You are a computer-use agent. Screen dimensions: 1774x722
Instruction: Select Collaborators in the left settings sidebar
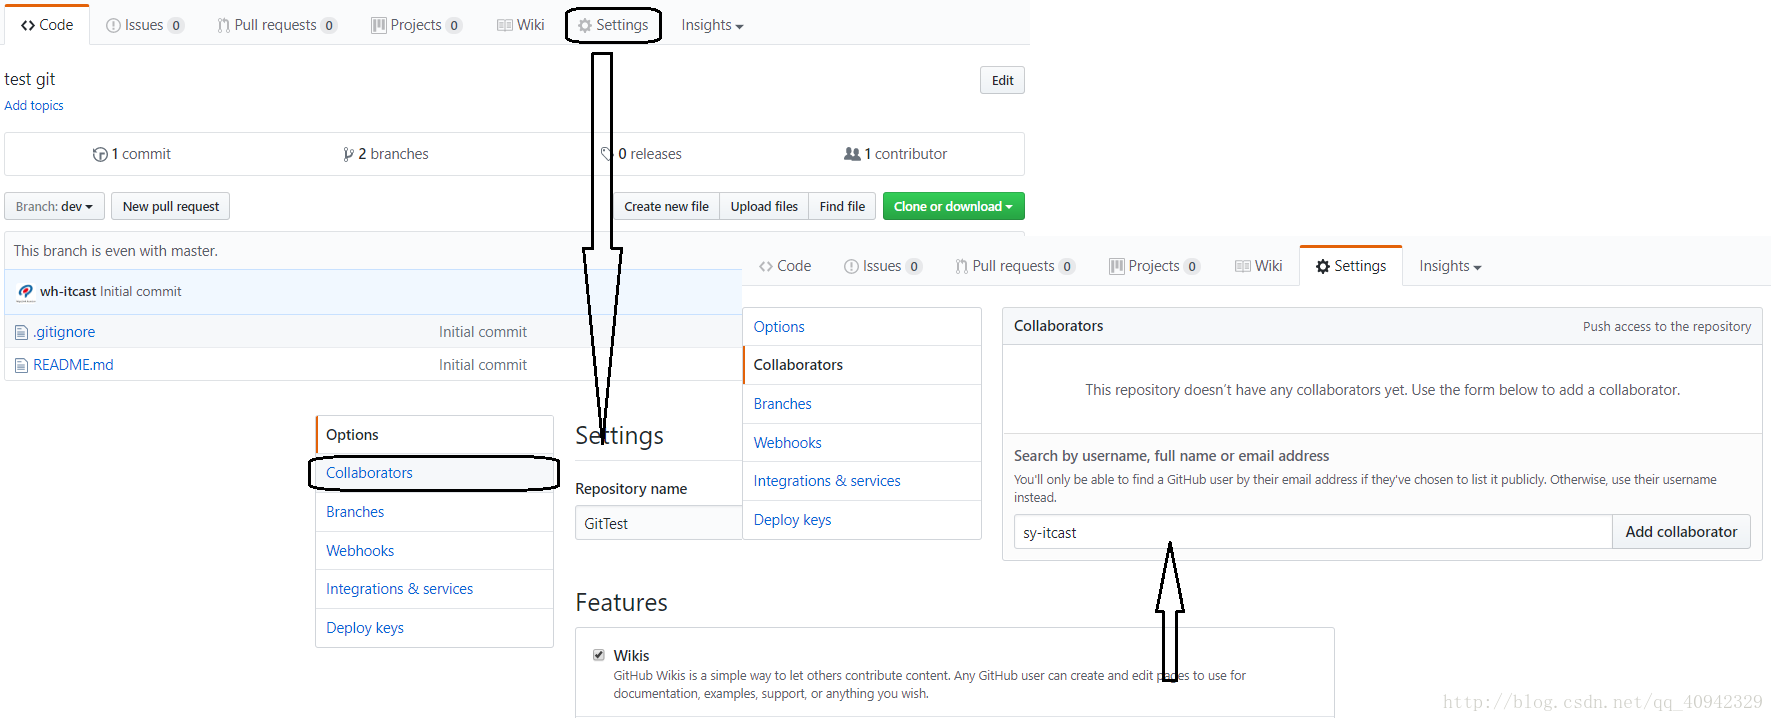435,473
